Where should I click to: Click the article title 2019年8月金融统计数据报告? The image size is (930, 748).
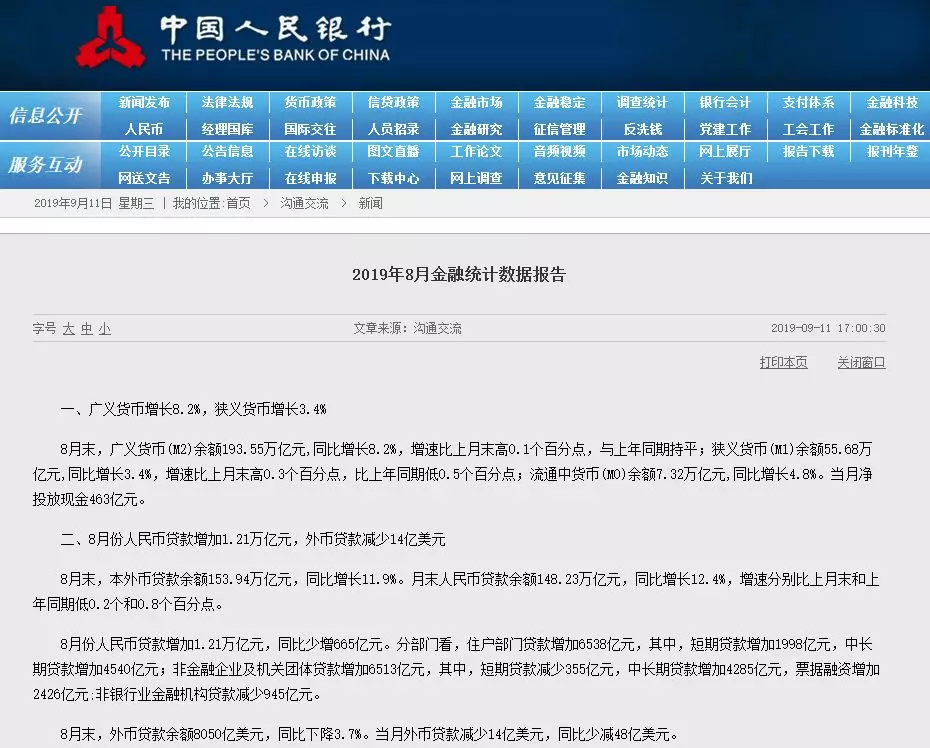[459, 275]
